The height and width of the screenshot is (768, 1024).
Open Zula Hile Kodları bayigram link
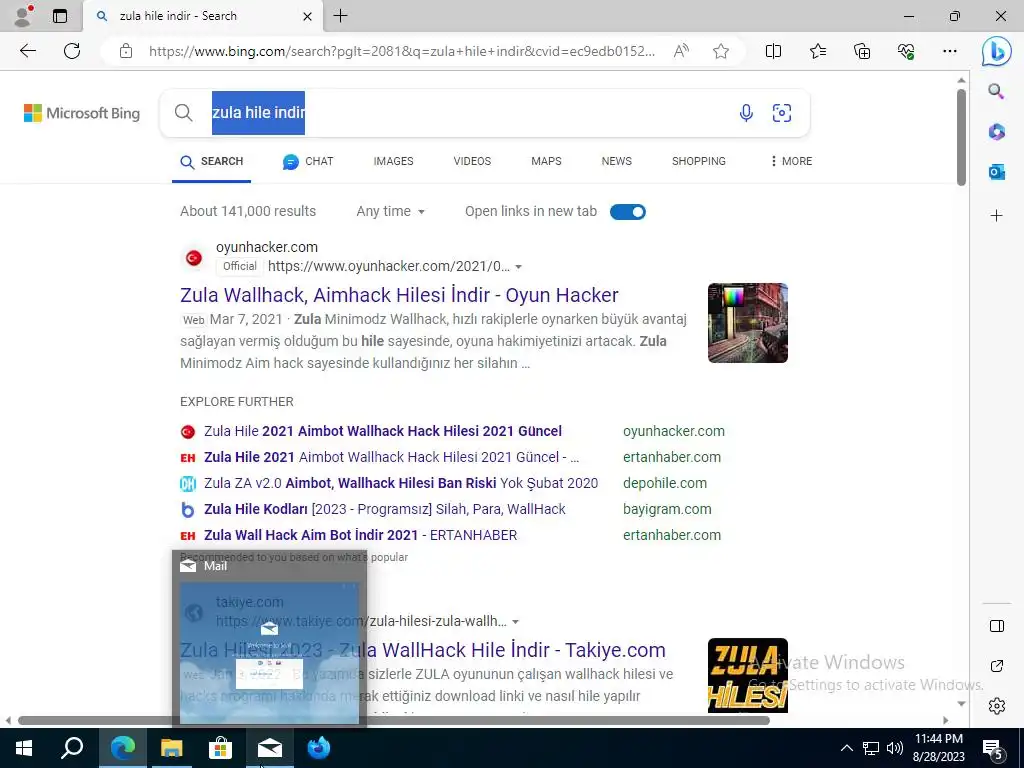click(x=385, y=509)
